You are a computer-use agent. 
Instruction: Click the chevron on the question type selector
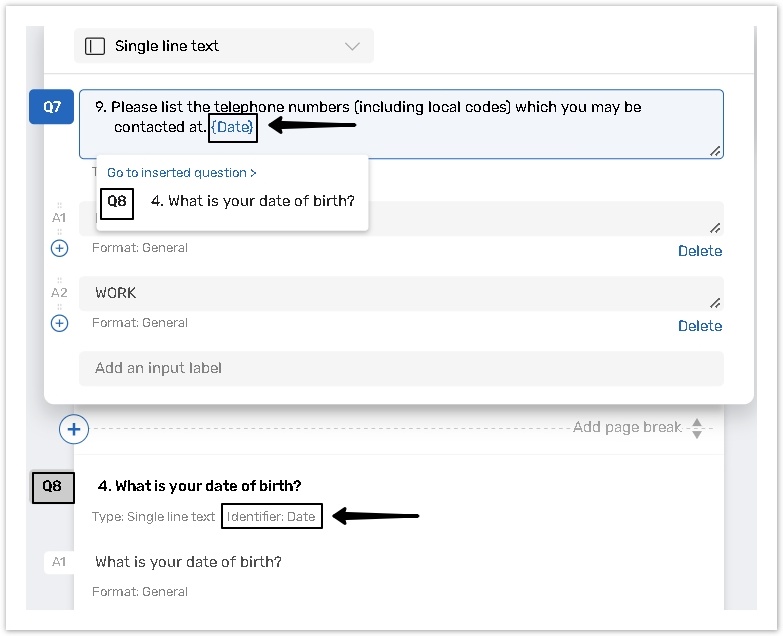351,46
